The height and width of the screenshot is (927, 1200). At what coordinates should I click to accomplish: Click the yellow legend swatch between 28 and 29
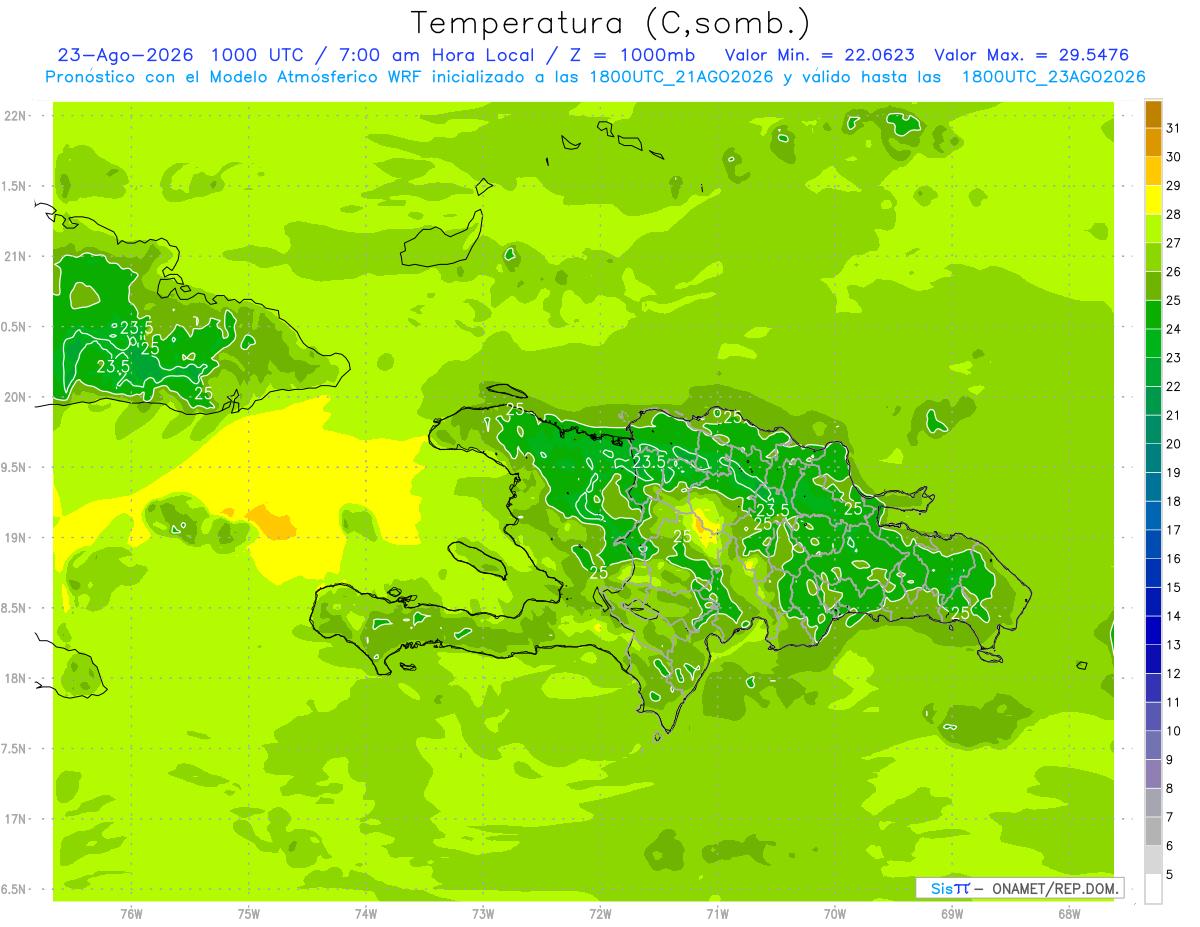pos(1153,200)
